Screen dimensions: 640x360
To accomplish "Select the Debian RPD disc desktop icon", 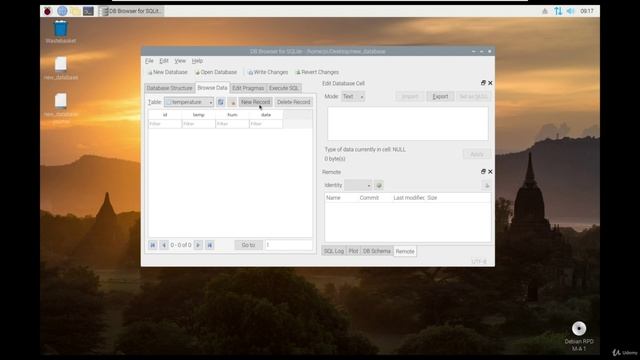I will coord(579,336).
